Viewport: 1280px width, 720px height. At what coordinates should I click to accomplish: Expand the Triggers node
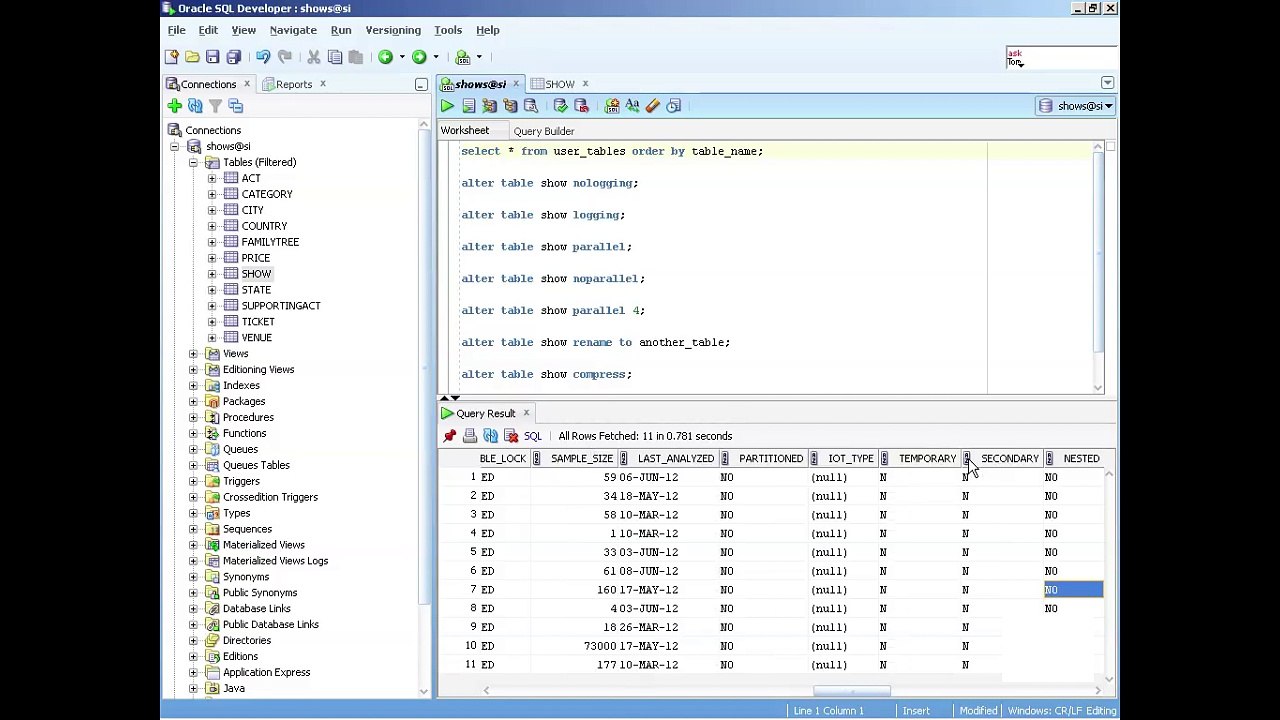tap(193, 481)
